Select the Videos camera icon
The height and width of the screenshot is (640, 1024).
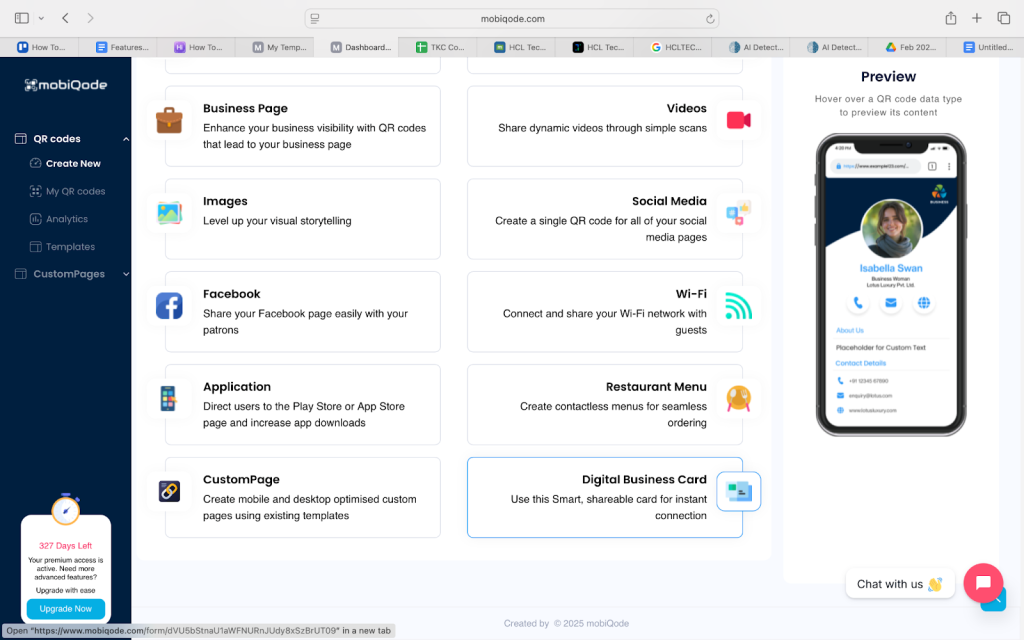(x=738, y=121)
